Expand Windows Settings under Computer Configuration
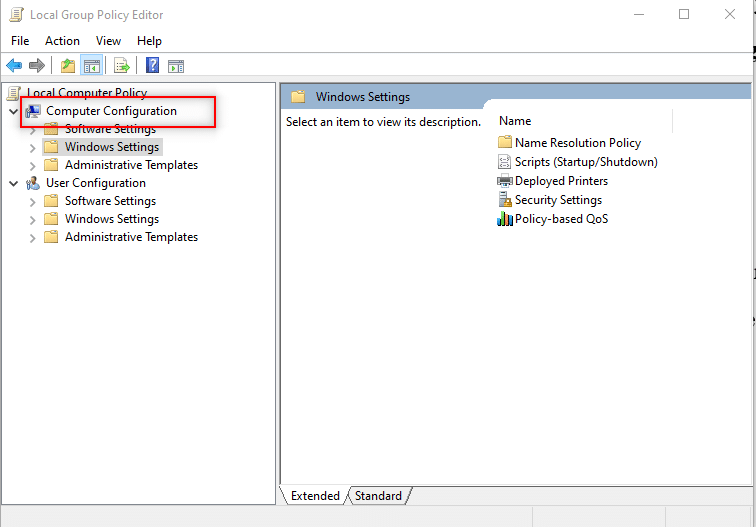Screen dimensions: 756x527 pos(32,148)
